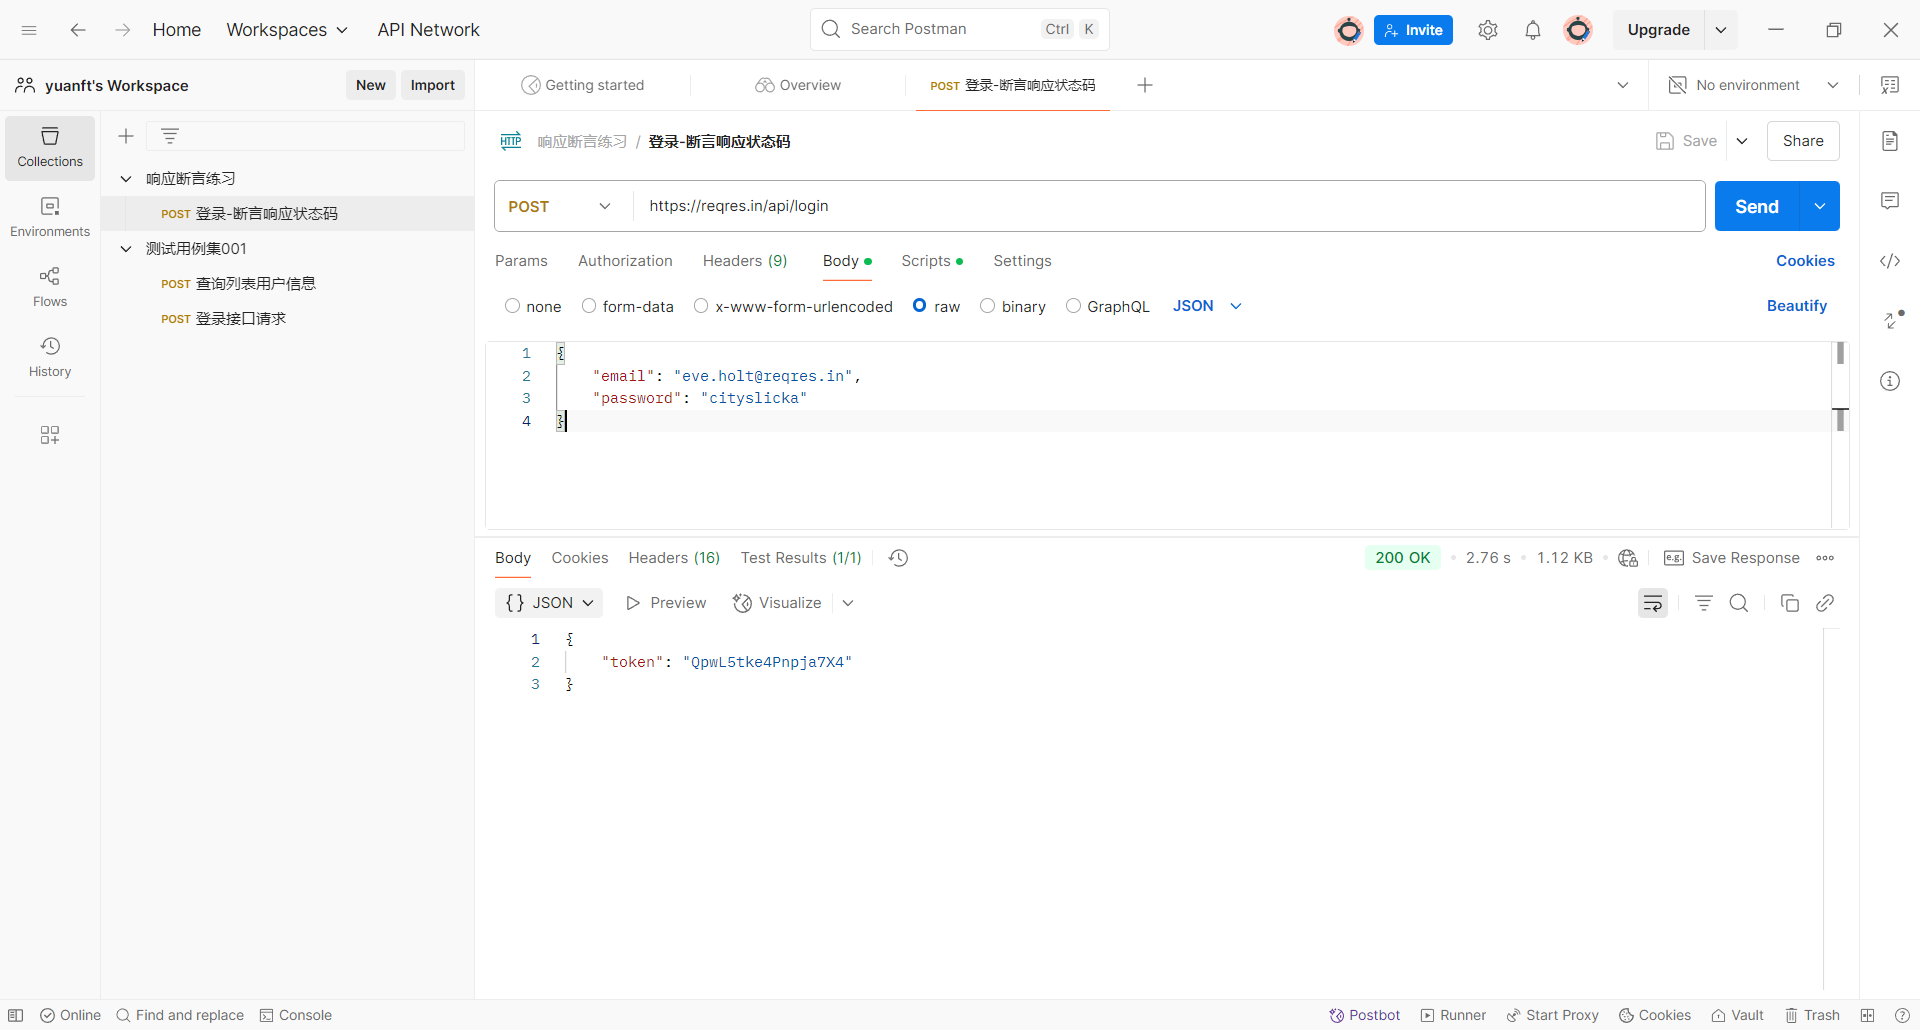Click the response history clock icon

click(x=899, y=558)
